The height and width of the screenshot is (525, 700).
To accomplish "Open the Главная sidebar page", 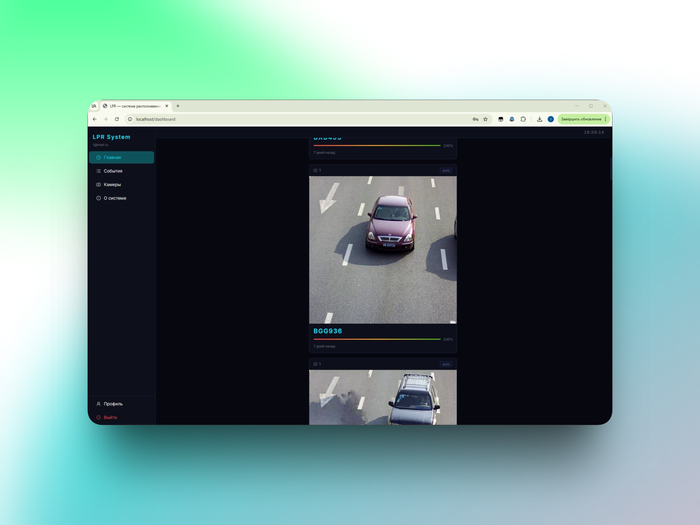I will tap(121, 157).
